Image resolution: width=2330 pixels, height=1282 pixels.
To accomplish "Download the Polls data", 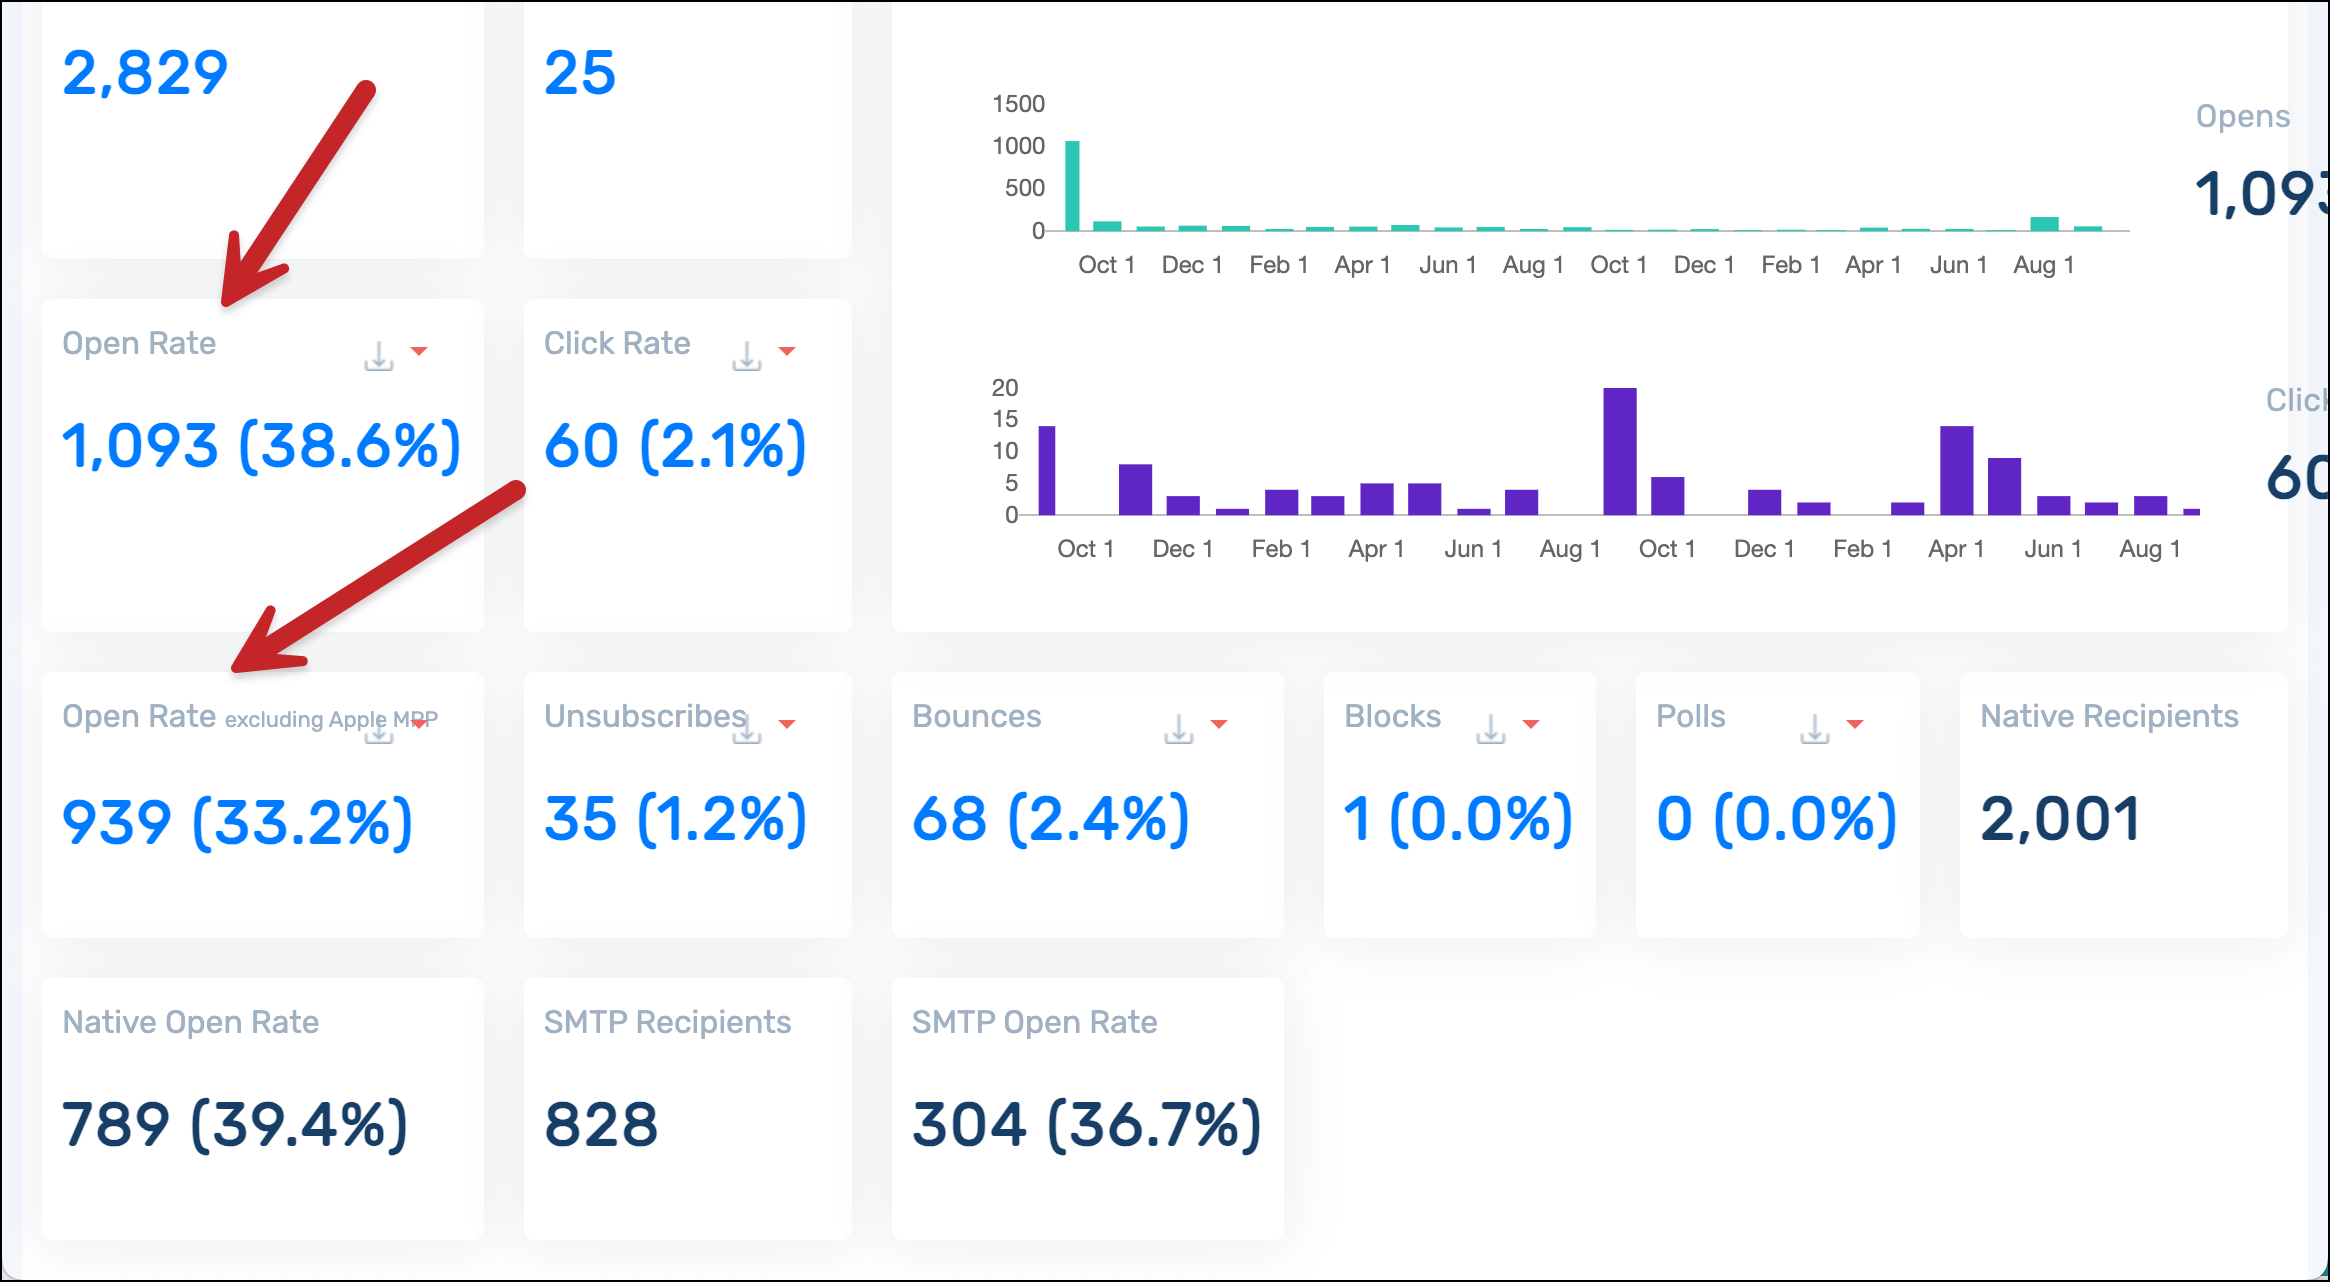I will click(x=1815, y=729).
